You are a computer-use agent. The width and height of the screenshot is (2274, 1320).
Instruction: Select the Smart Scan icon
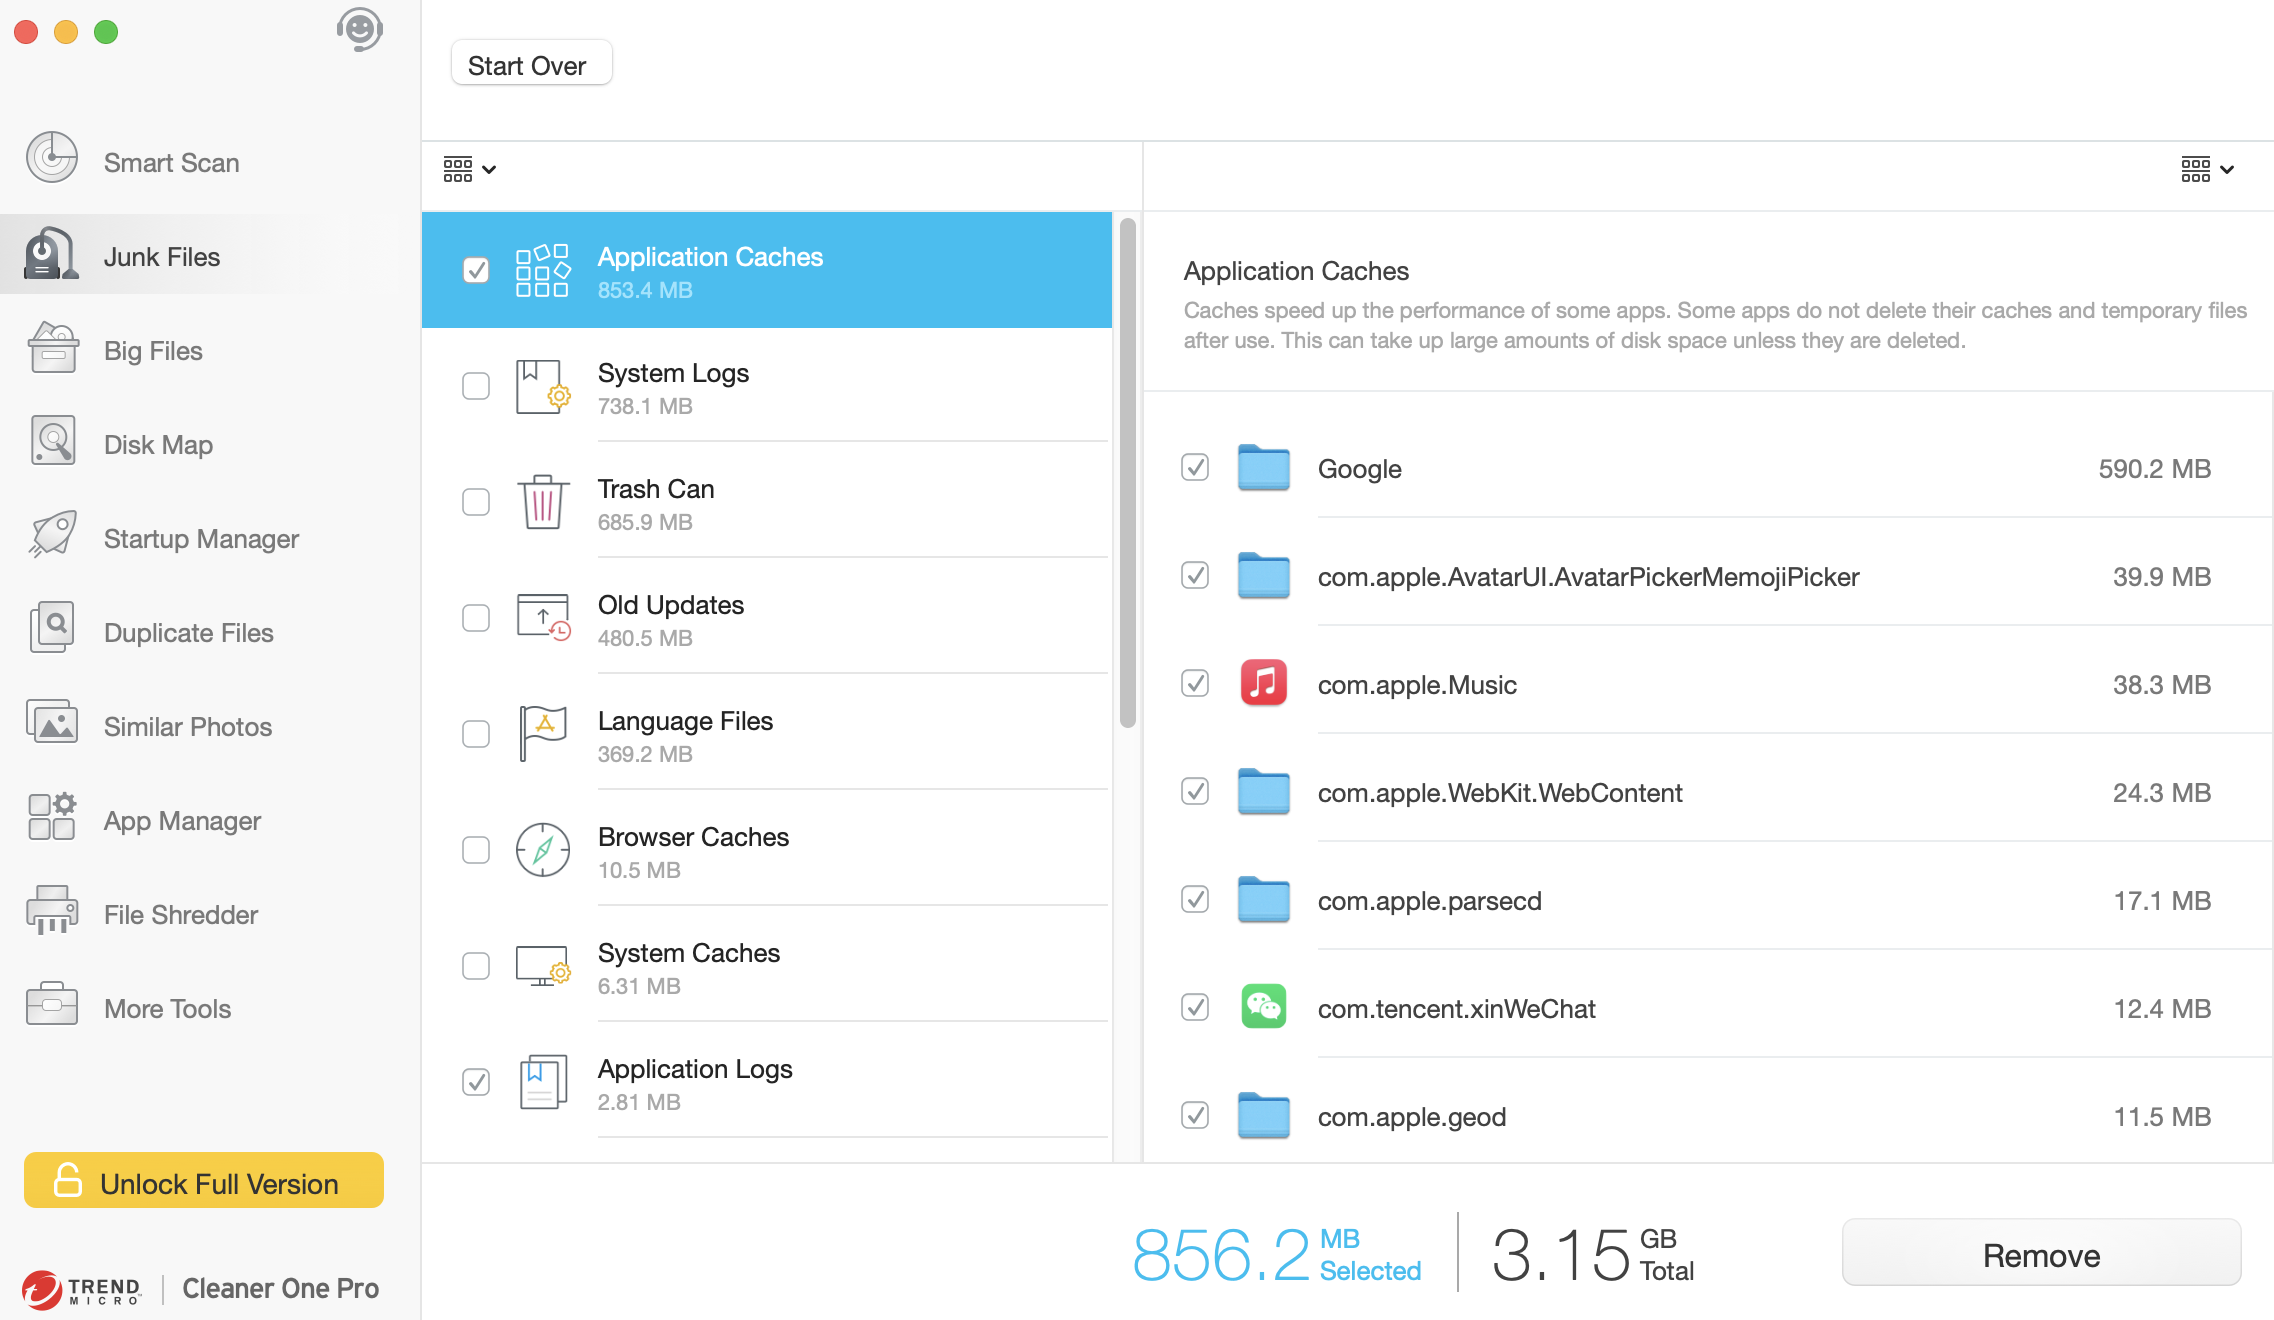click(x=50, y=160)
